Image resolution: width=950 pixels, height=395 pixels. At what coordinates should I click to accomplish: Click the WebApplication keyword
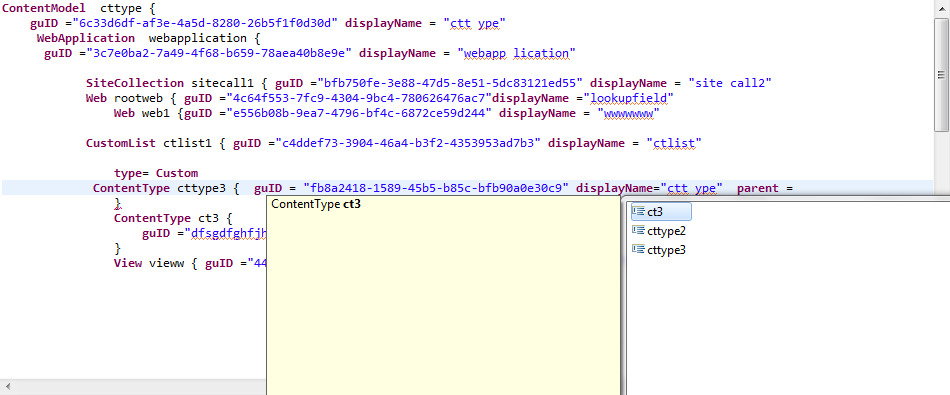pos(85,38)
